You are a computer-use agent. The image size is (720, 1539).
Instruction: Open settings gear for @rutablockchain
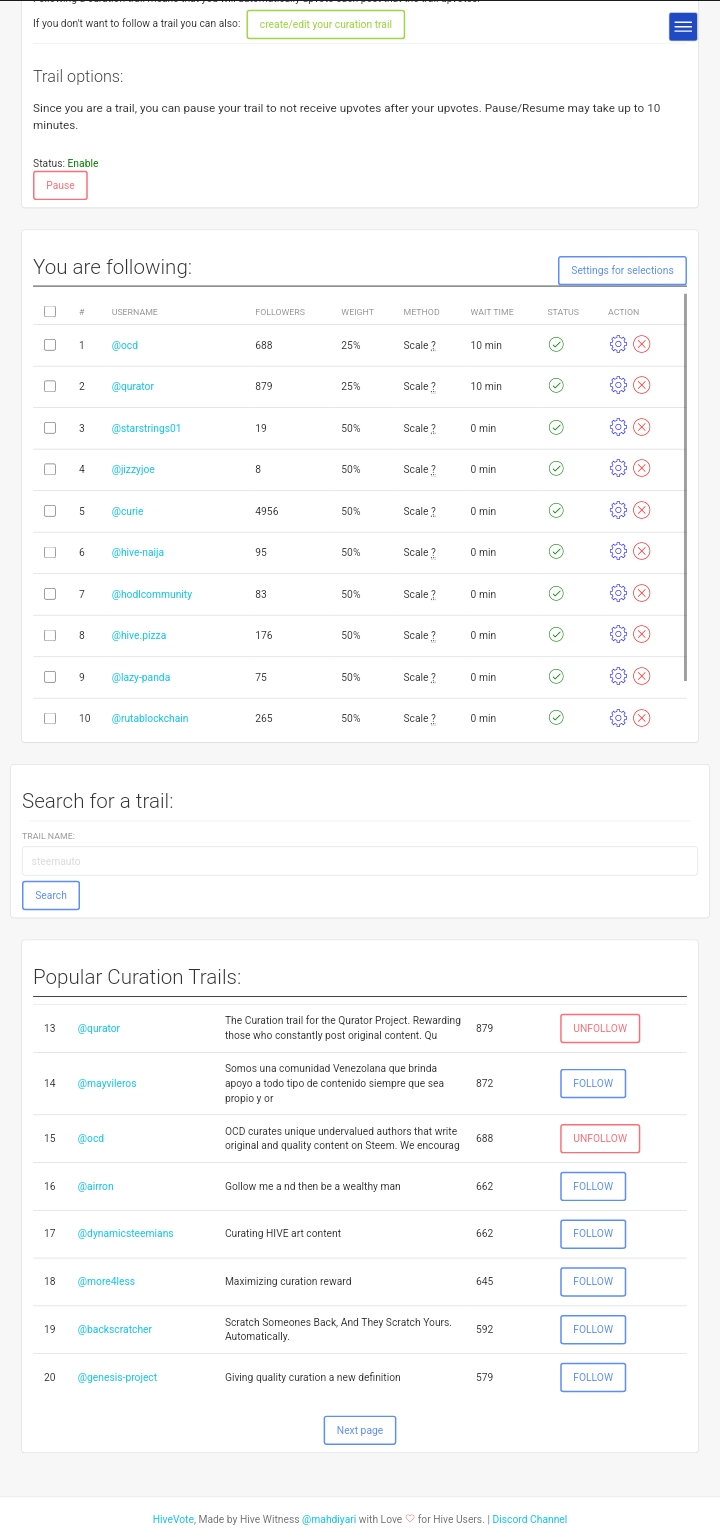(x=618, y=717)
